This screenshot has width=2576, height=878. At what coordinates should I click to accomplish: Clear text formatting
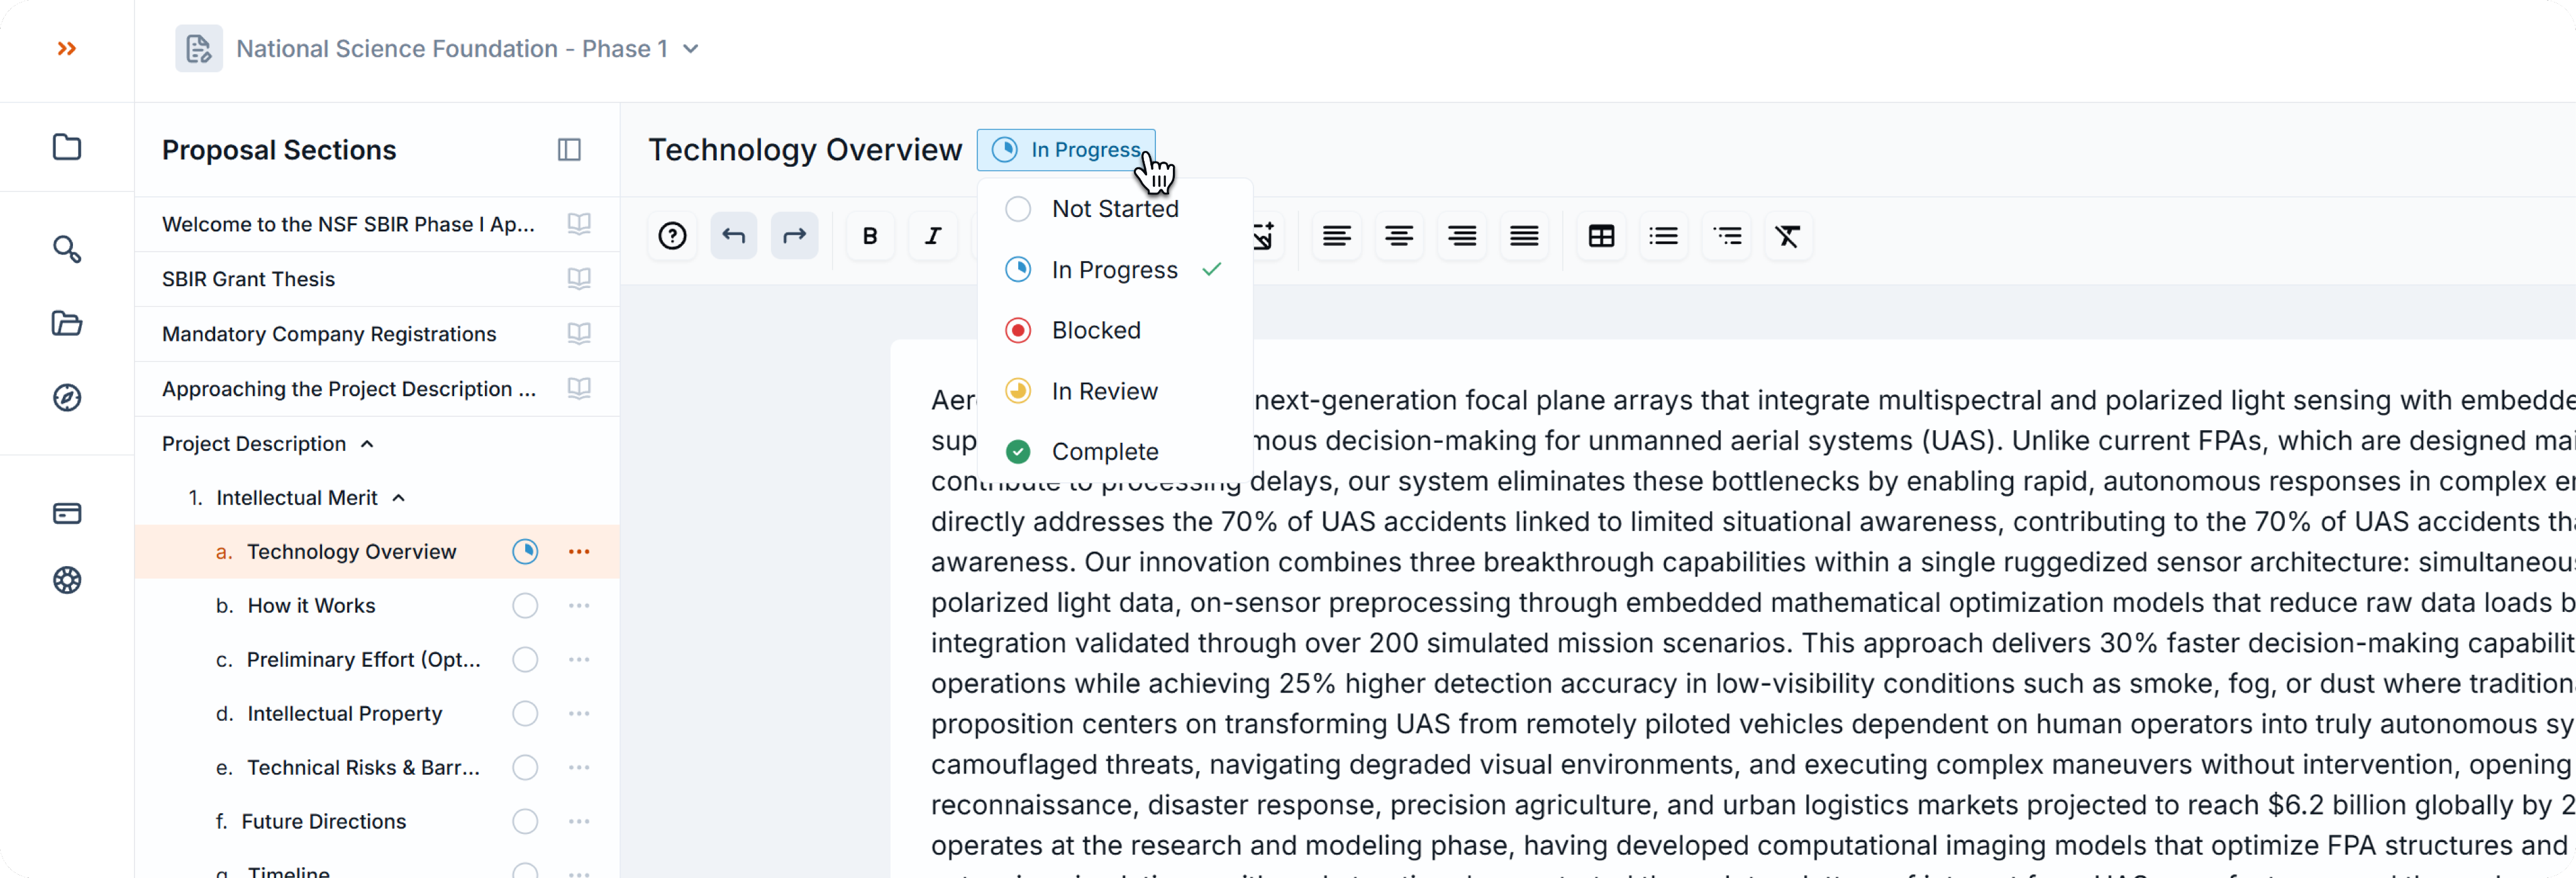coord(1787,236)
